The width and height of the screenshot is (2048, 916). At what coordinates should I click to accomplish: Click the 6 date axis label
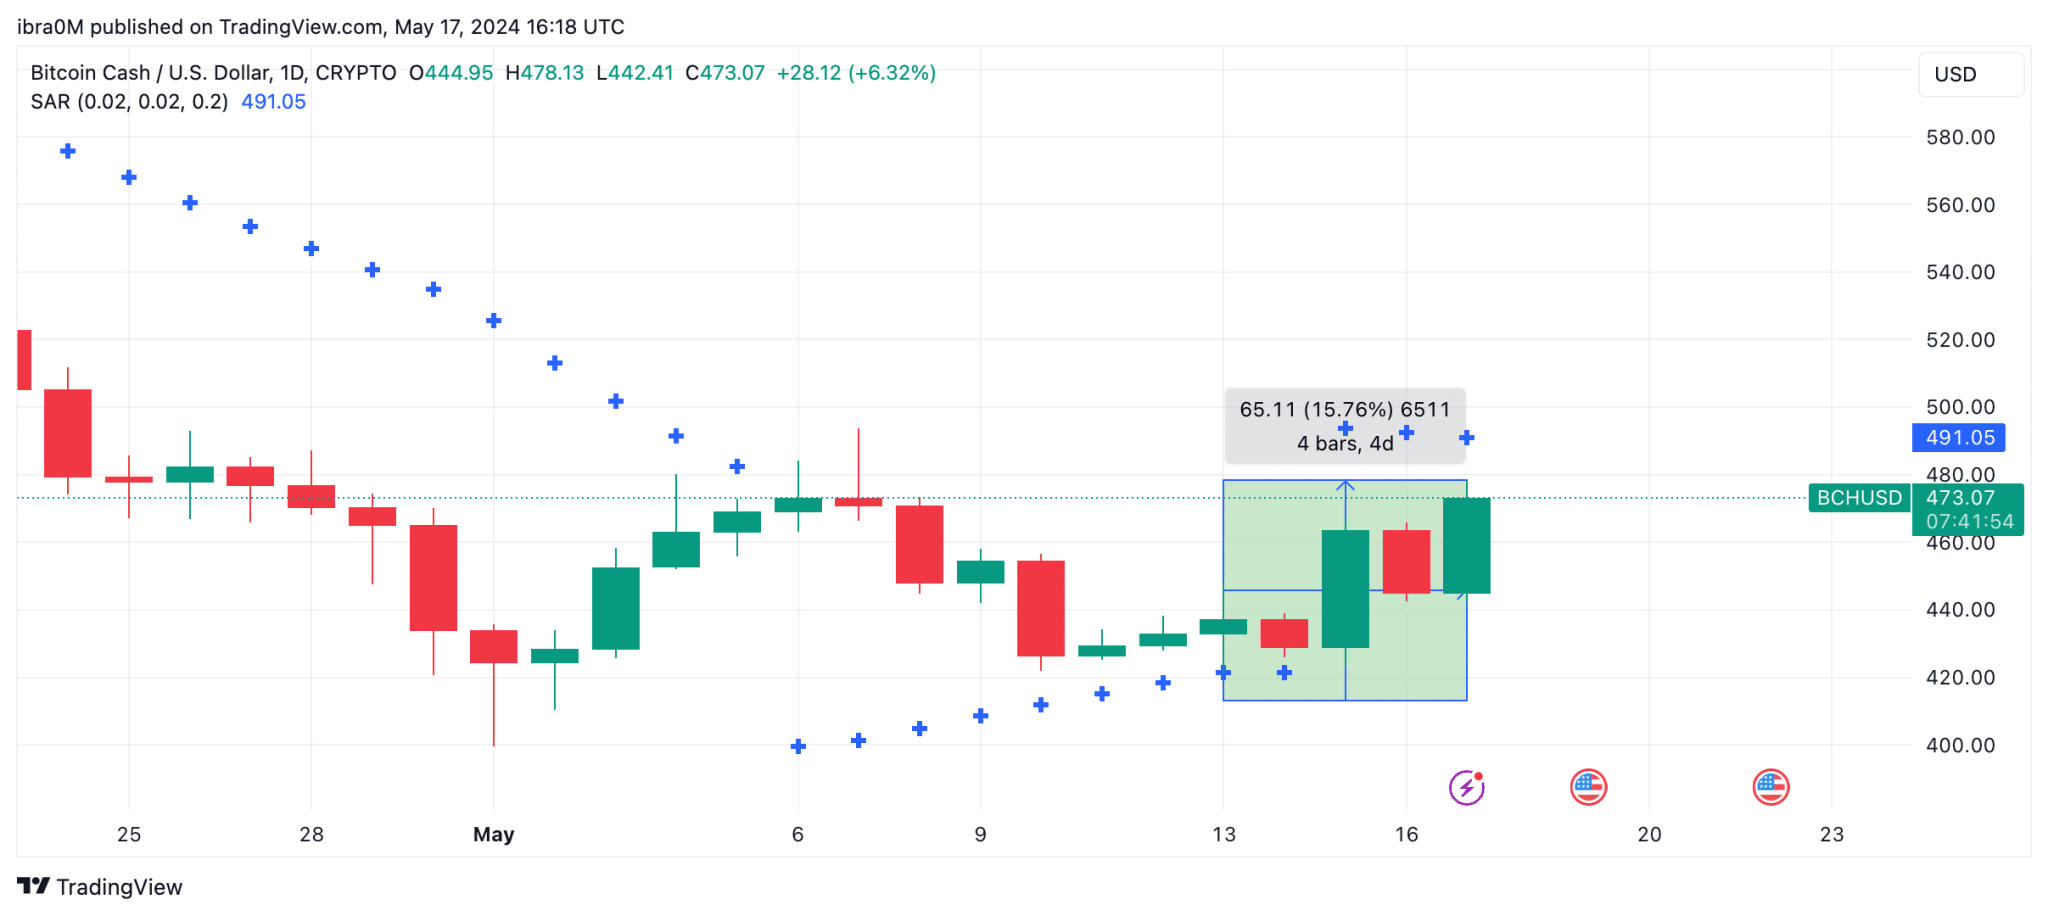[x=798, y=834]
